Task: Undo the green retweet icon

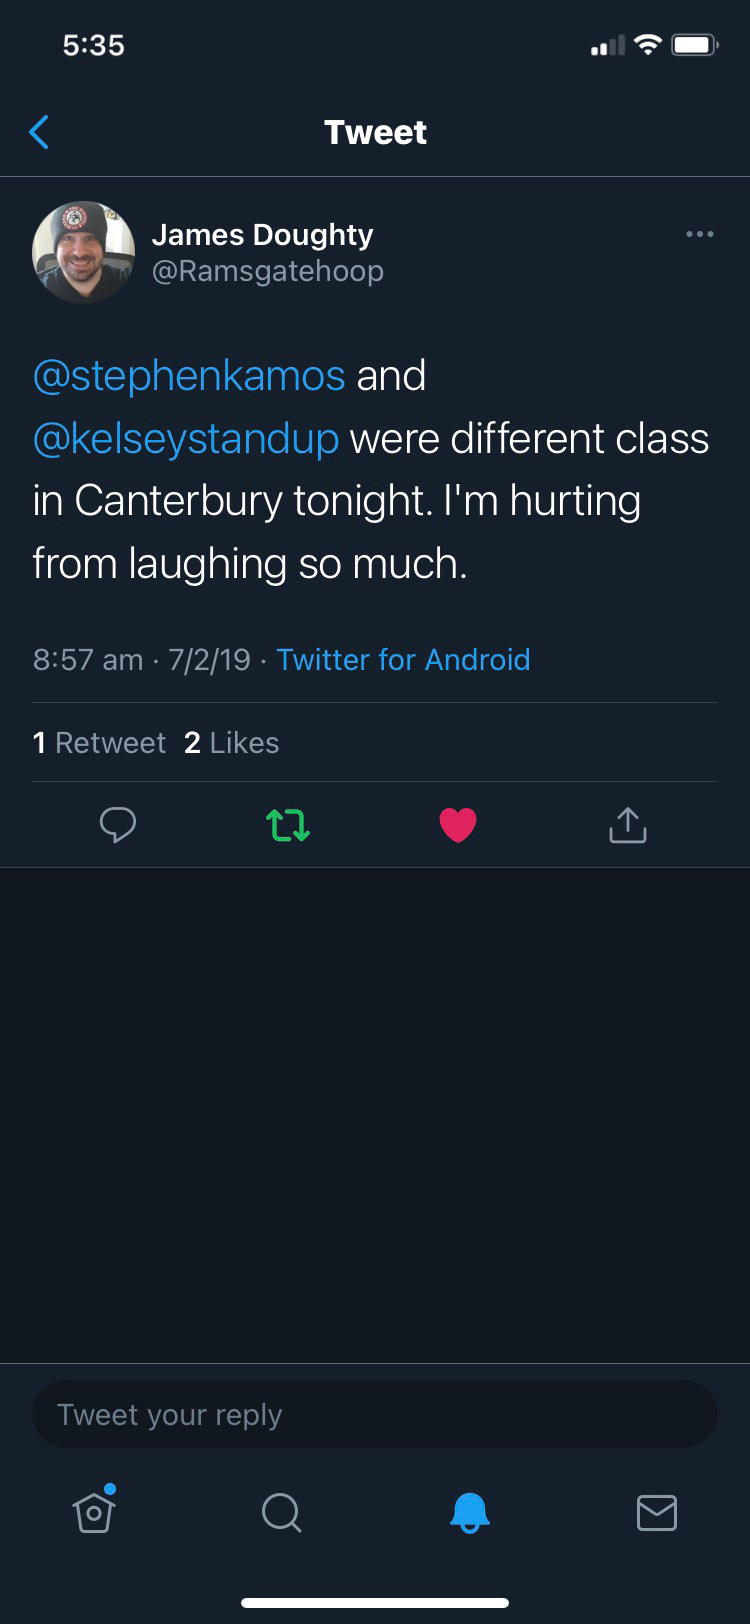Action: click(288, 825)
